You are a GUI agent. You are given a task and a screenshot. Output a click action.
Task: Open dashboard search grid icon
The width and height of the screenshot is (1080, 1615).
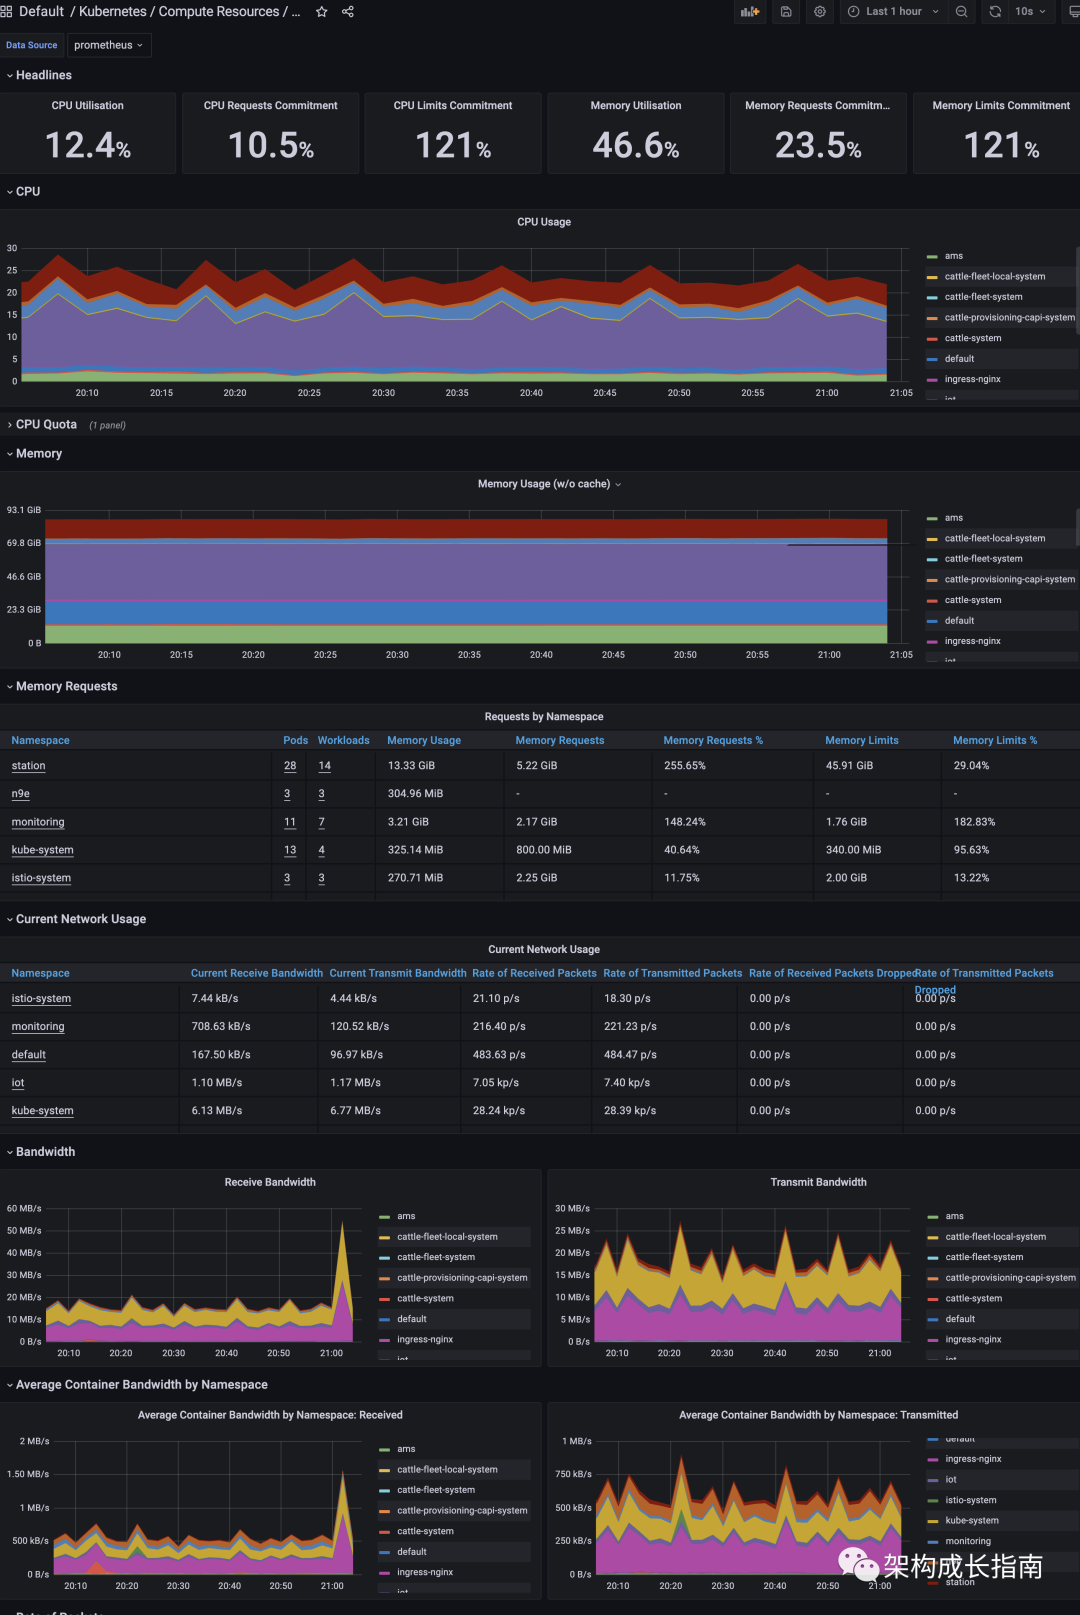(x=6, y=12)
